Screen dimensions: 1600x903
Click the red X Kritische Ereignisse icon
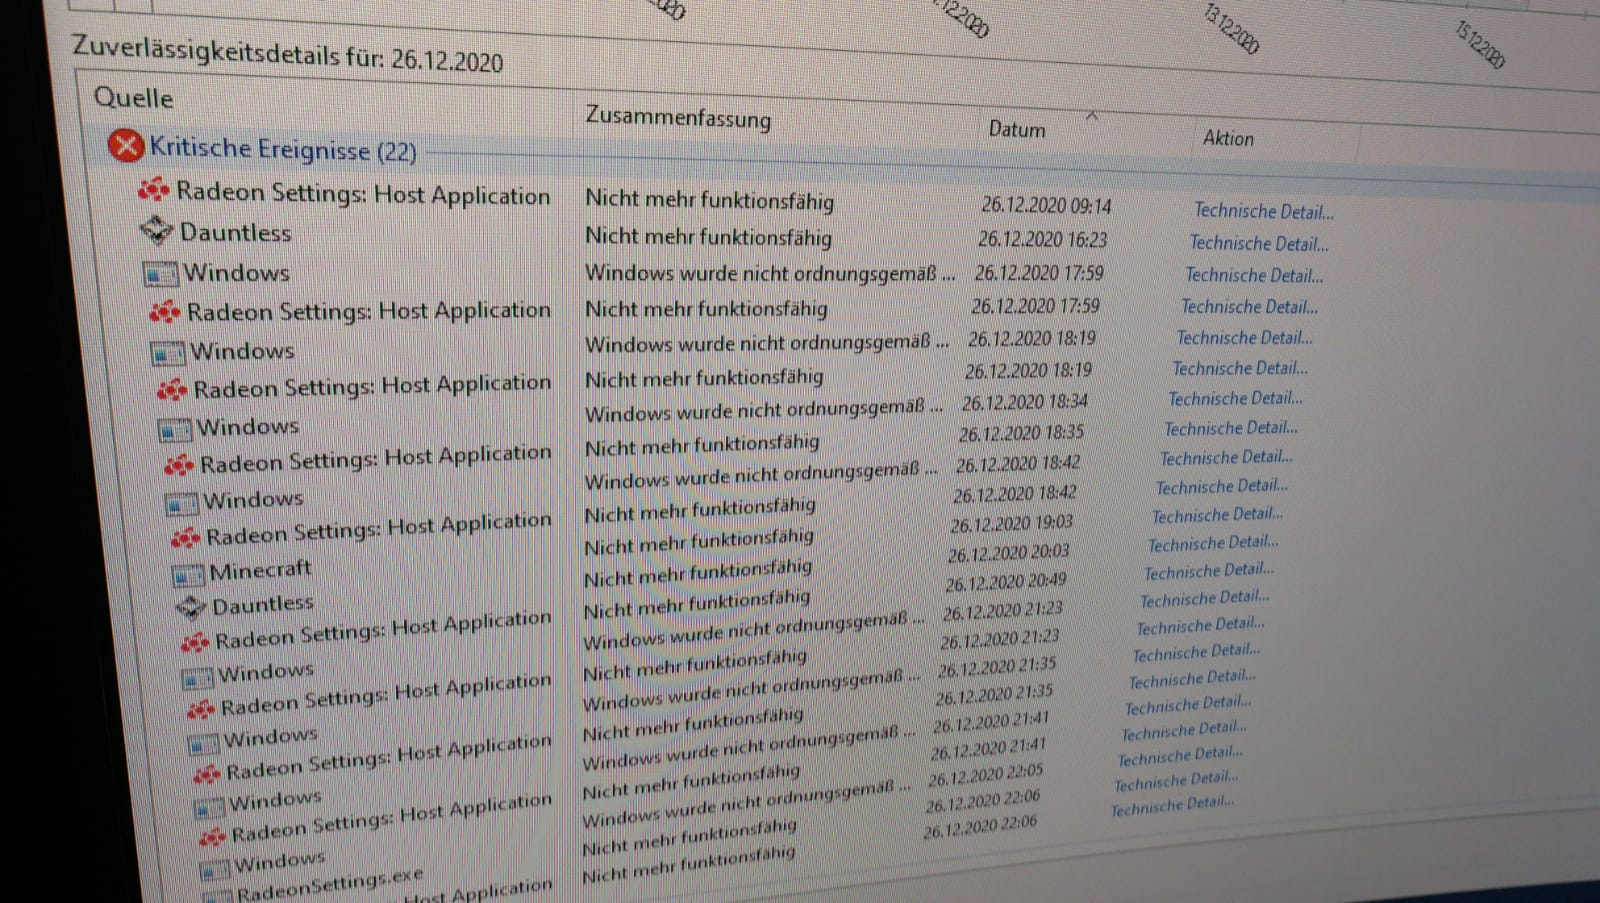[x=126, y=146]
